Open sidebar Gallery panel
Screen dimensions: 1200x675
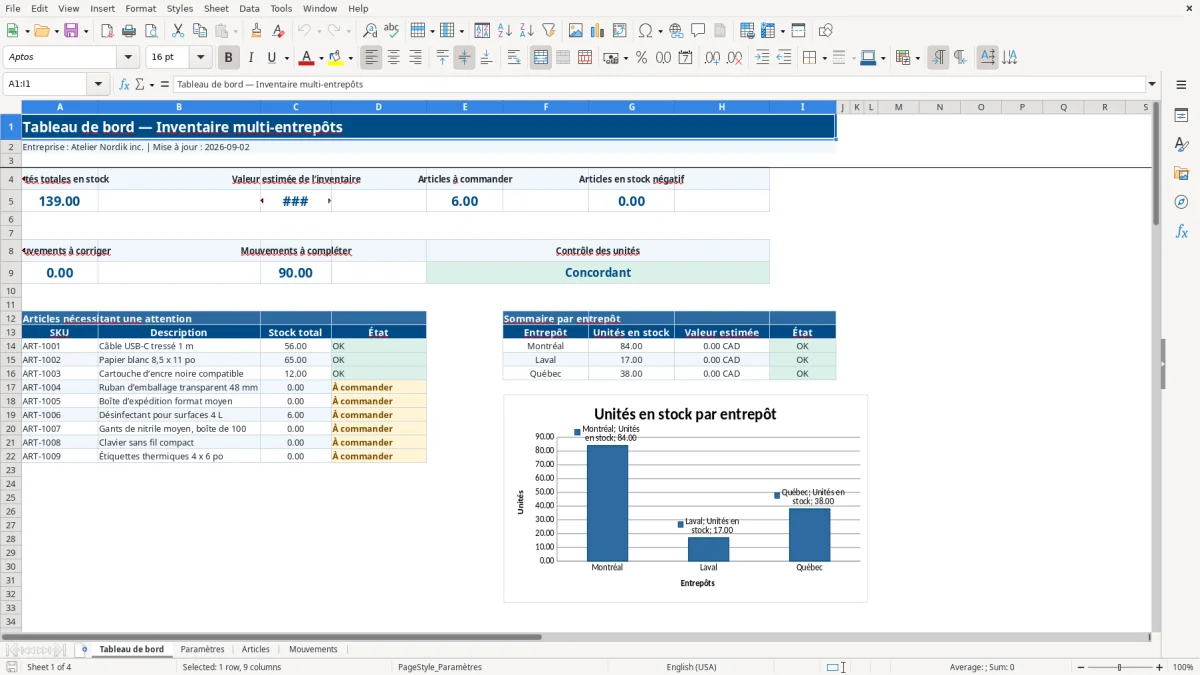tap(1181, 173)
